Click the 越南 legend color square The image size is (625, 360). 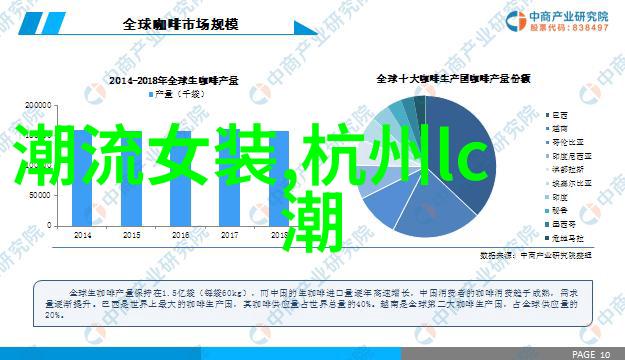[x=548, y=129]
